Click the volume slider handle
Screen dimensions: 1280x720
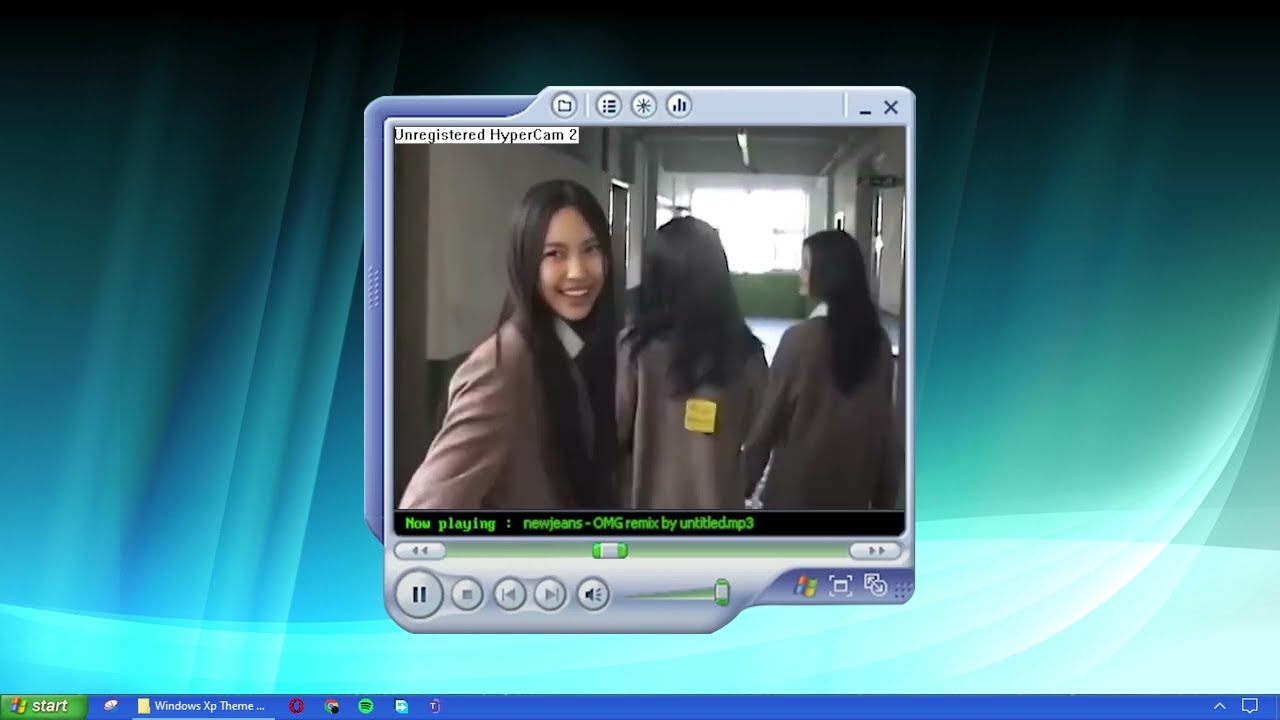[722, 593]
